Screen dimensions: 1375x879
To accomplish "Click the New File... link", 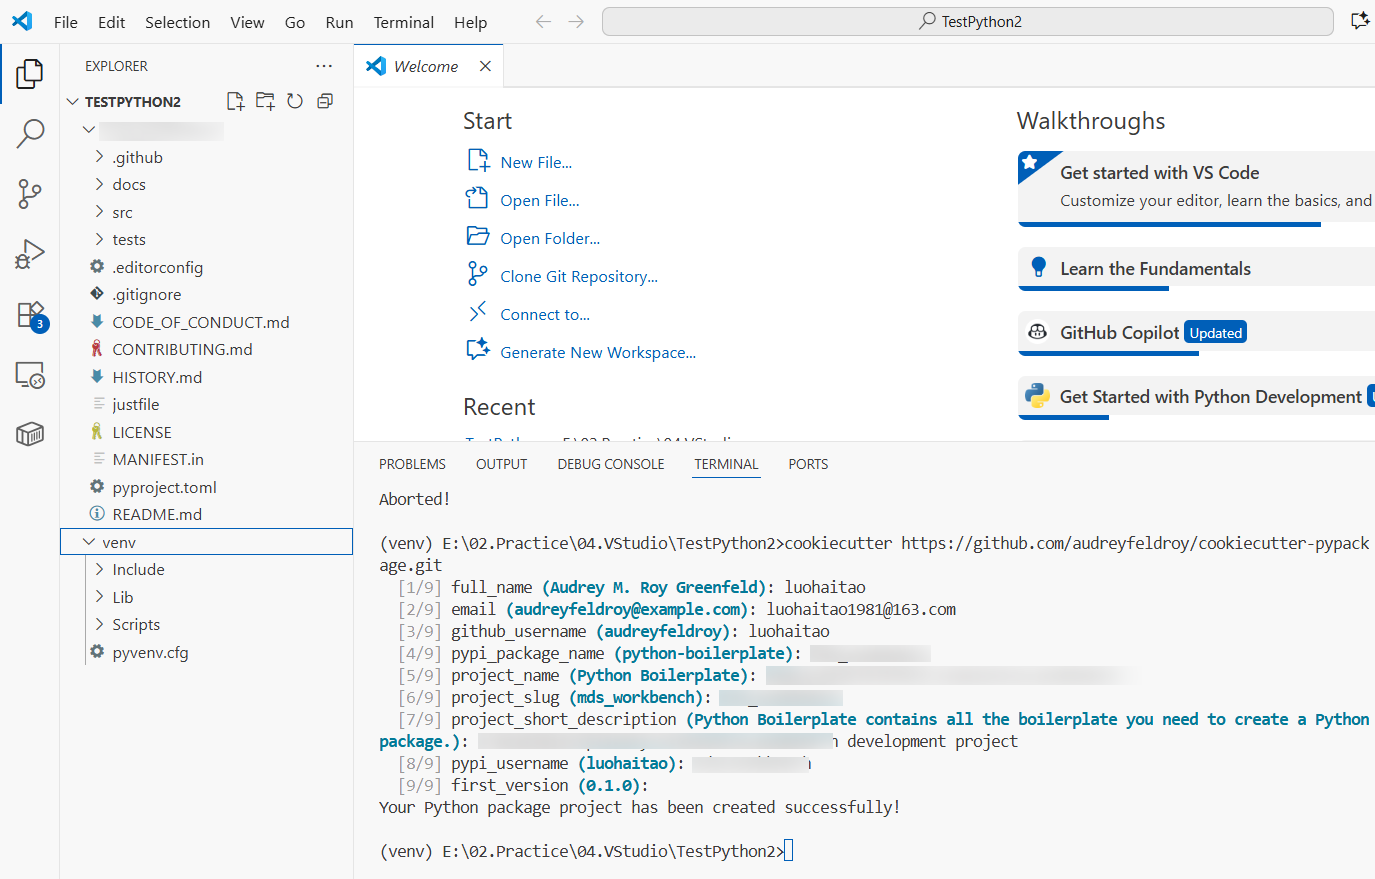I will pyautogui.click(x=536, y=162).
